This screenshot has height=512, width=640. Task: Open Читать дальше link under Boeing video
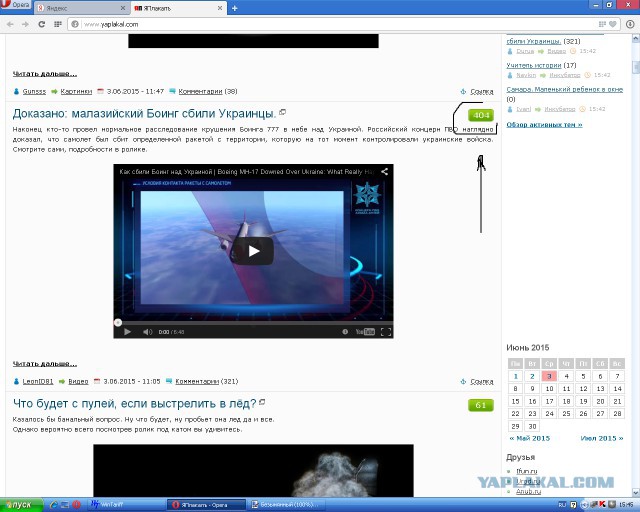(x=44, y=364)
